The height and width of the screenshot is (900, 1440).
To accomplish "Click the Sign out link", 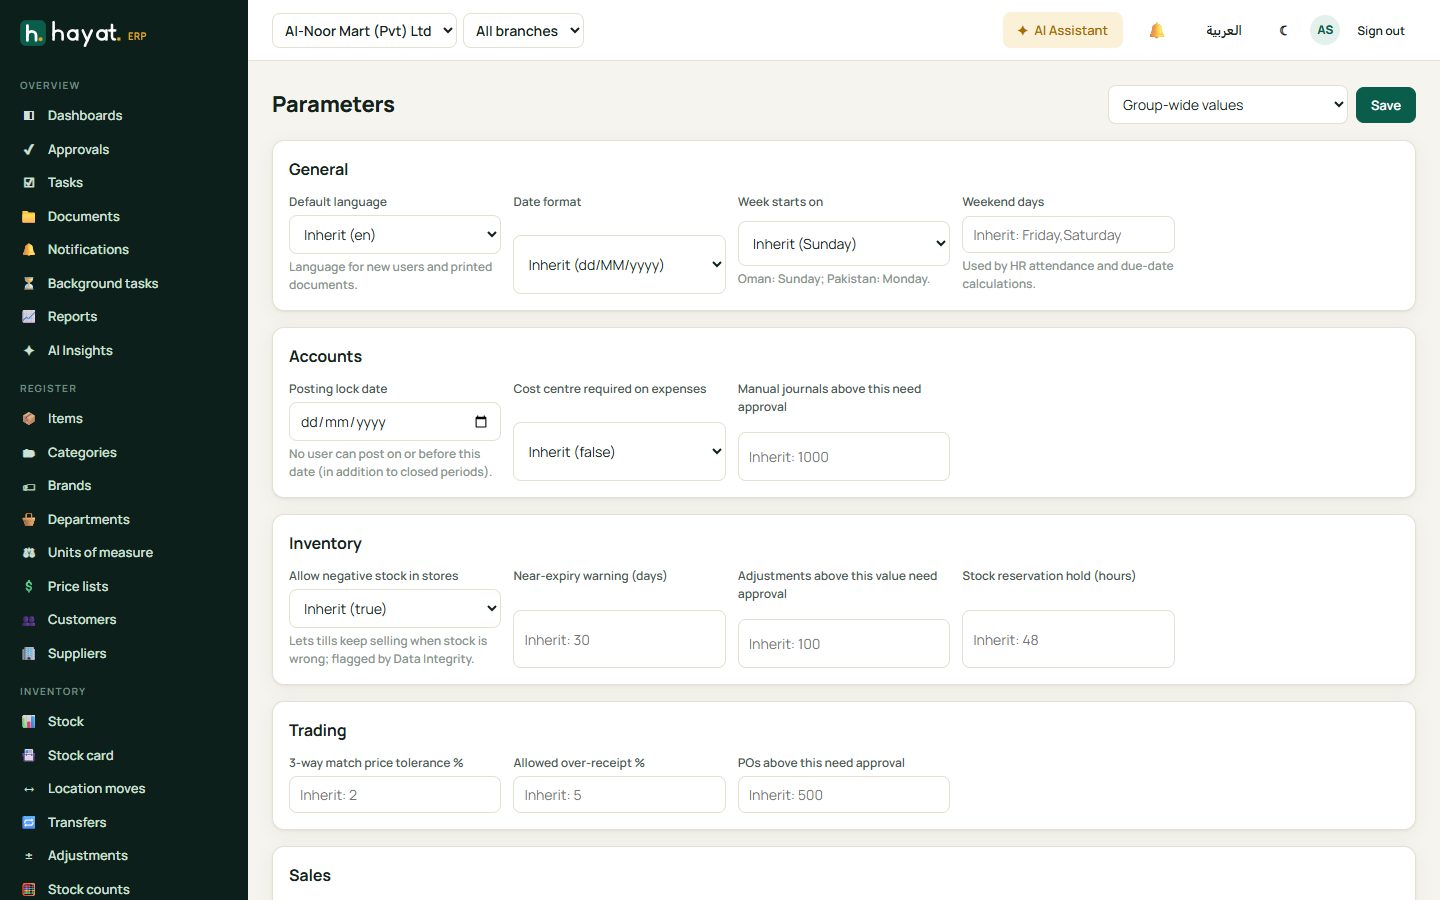I will pos(1381,31).
